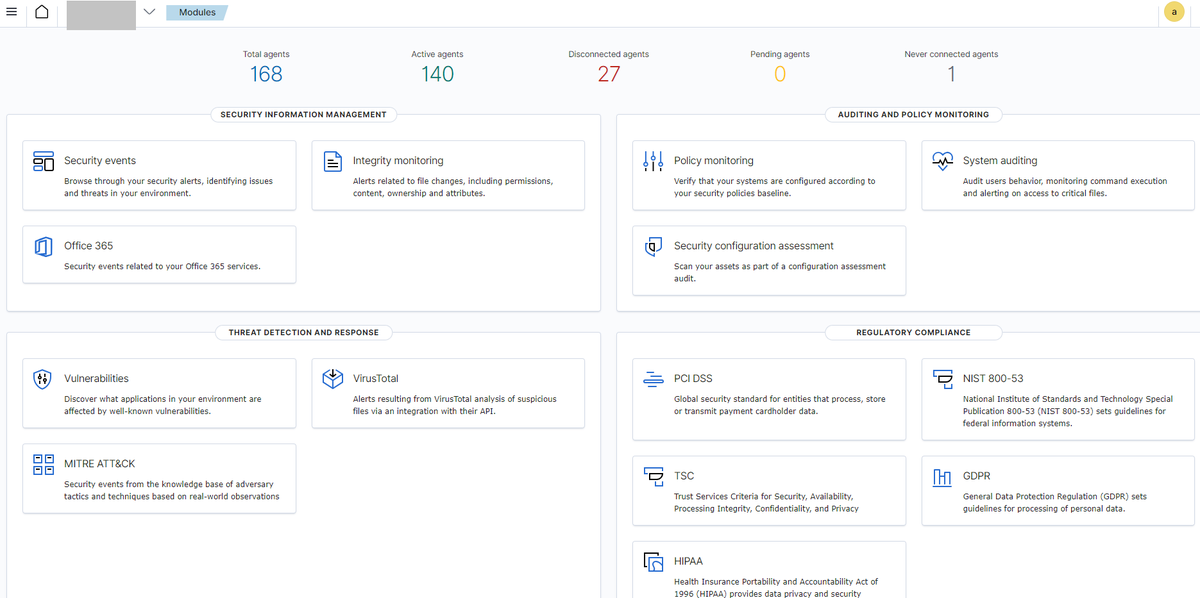Click the PCI DSS icon
This screenshot has height=598, width=1200.
pos(653,379)
